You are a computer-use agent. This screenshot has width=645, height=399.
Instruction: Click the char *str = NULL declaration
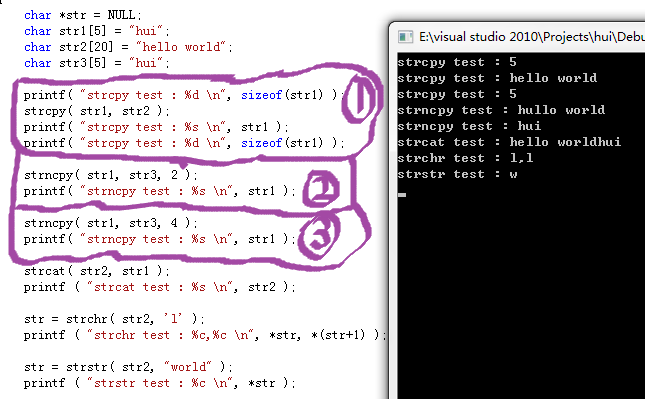click(x=83, y=15)
